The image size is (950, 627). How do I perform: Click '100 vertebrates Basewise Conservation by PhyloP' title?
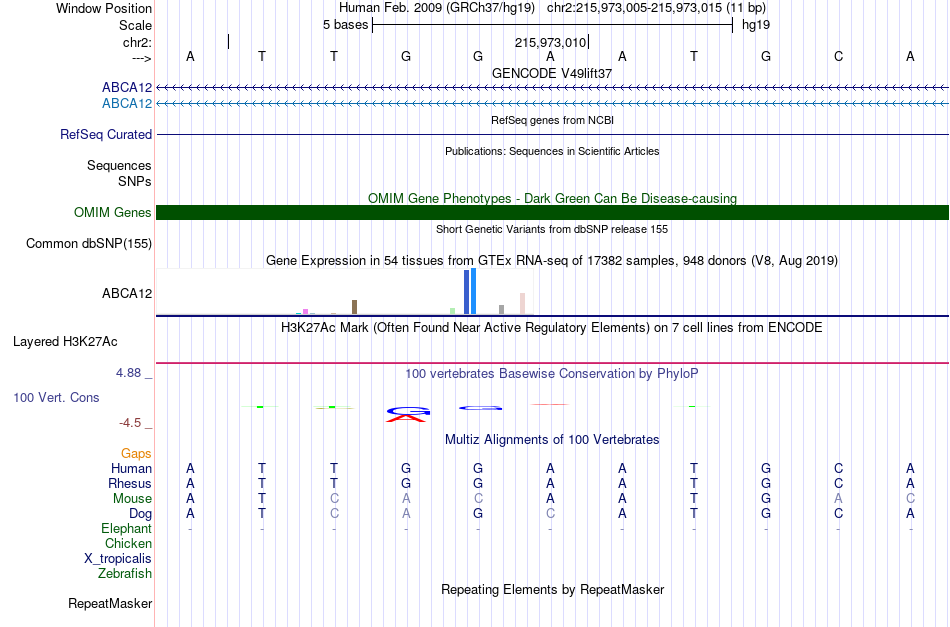point(552,373)
